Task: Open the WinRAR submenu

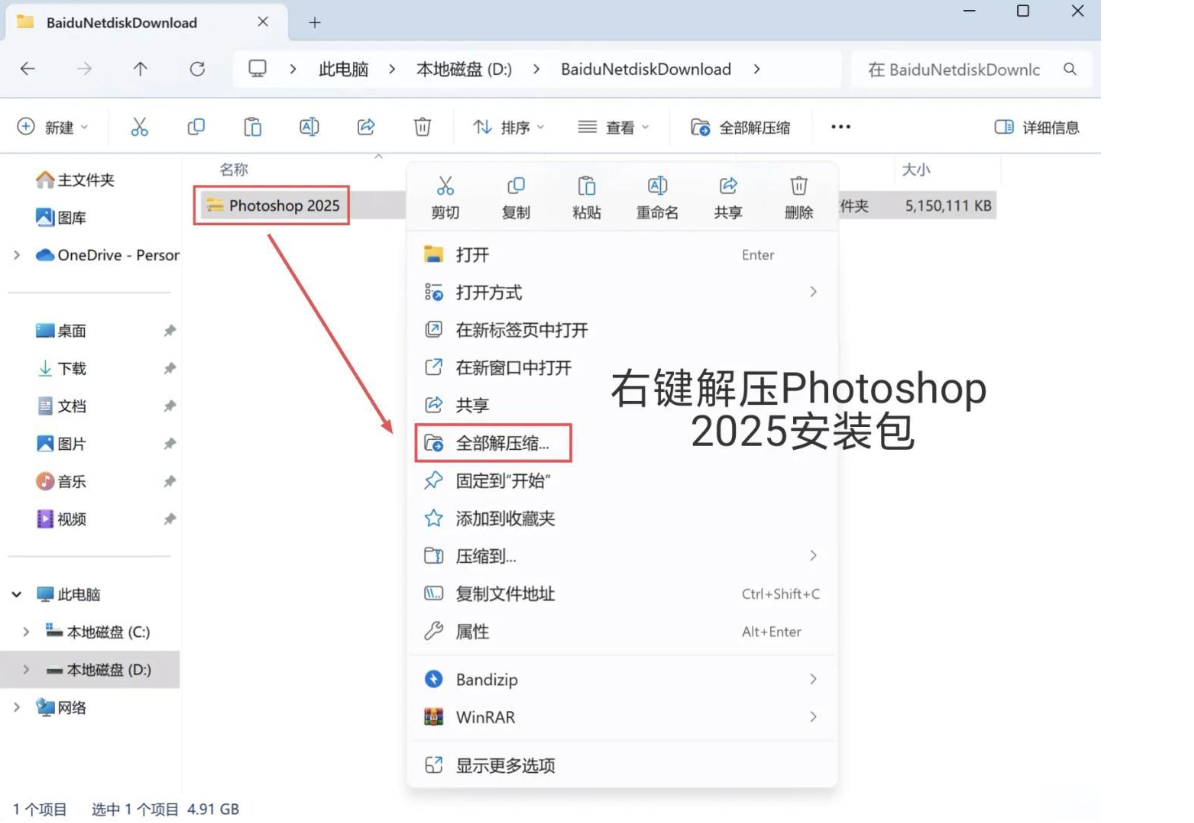Action: tap(622, 717)
